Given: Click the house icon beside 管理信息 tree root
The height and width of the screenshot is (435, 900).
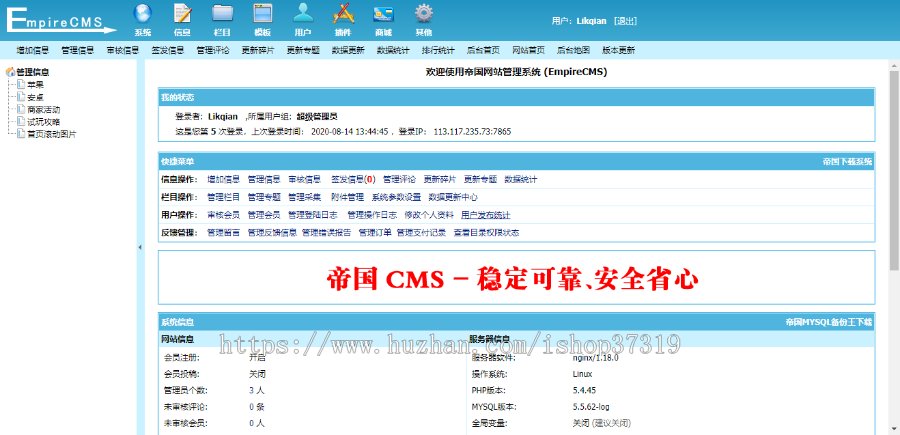Looking at the screenshot, I should tap(10, 72).
